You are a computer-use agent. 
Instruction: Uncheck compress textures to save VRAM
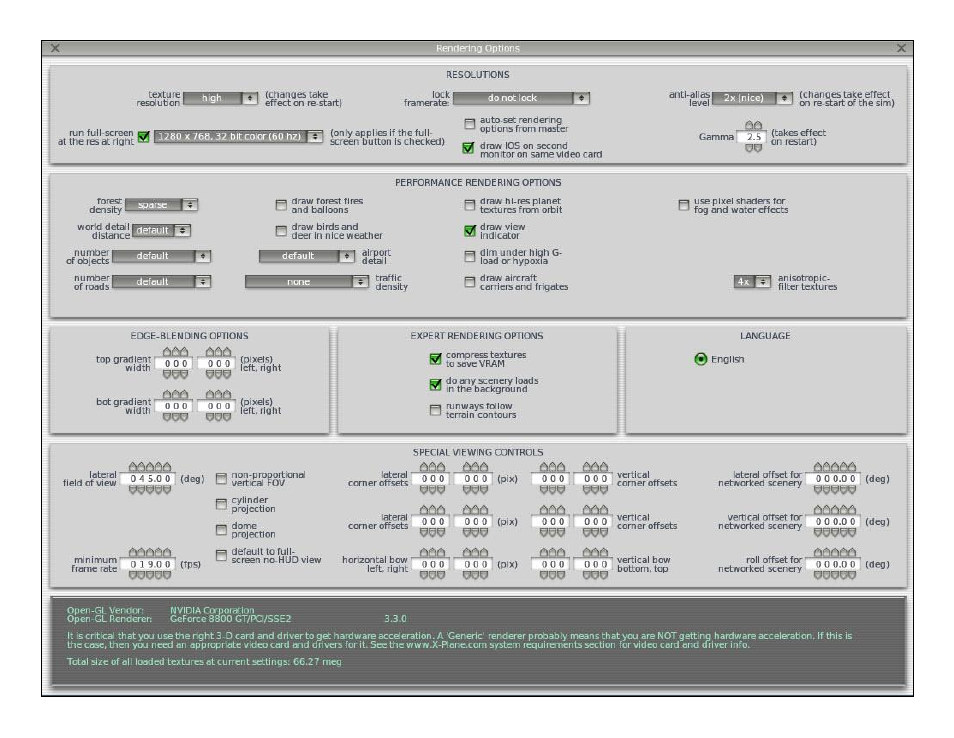click(x=435, y=359)
